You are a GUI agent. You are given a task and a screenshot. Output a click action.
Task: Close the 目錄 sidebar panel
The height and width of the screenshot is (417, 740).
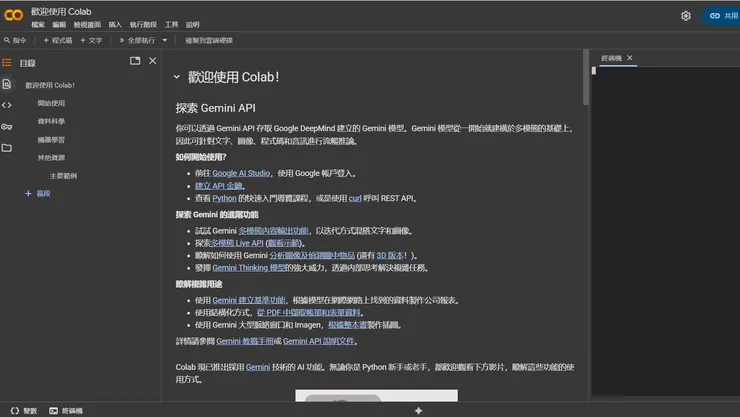152,61
